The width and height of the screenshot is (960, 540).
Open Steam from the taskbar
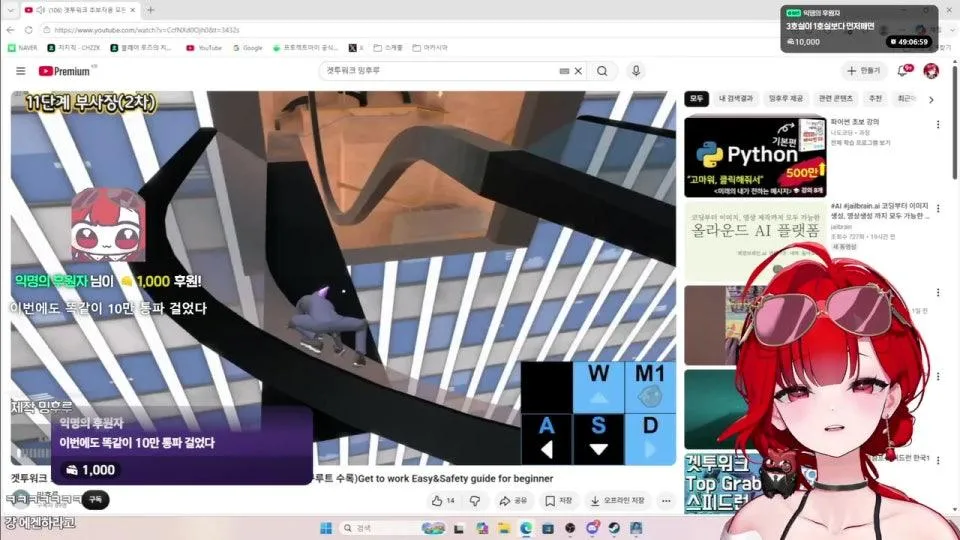tap(614, 528)
